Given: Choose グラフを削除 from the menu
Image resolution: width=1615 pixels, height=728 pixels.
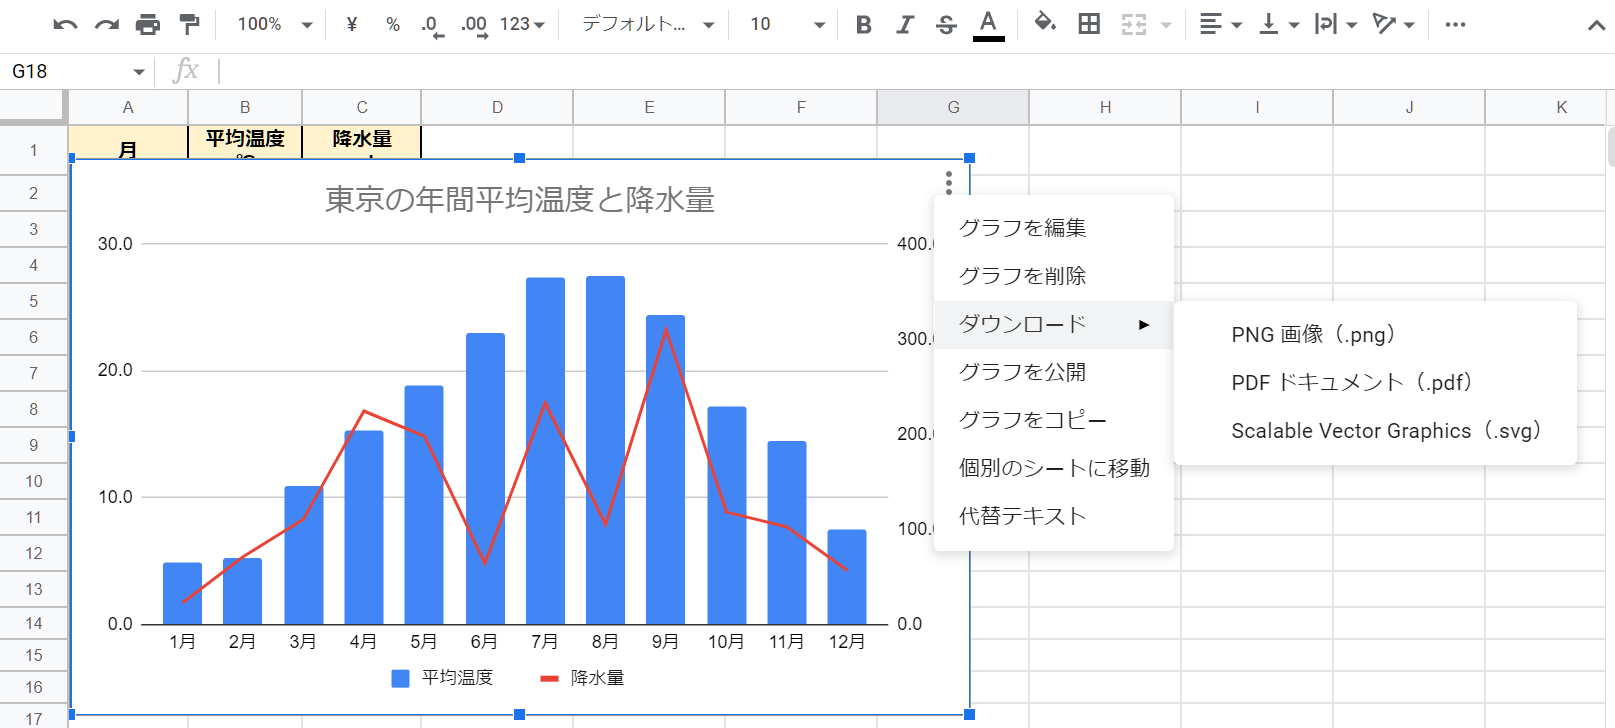Looking at the screenshot, I should (1053, 276).
